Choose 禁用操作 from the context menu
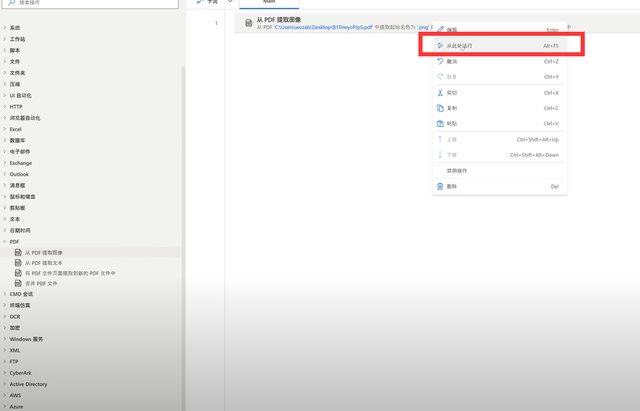Screen dimensions: 640x411 click(x=457, y=171)
